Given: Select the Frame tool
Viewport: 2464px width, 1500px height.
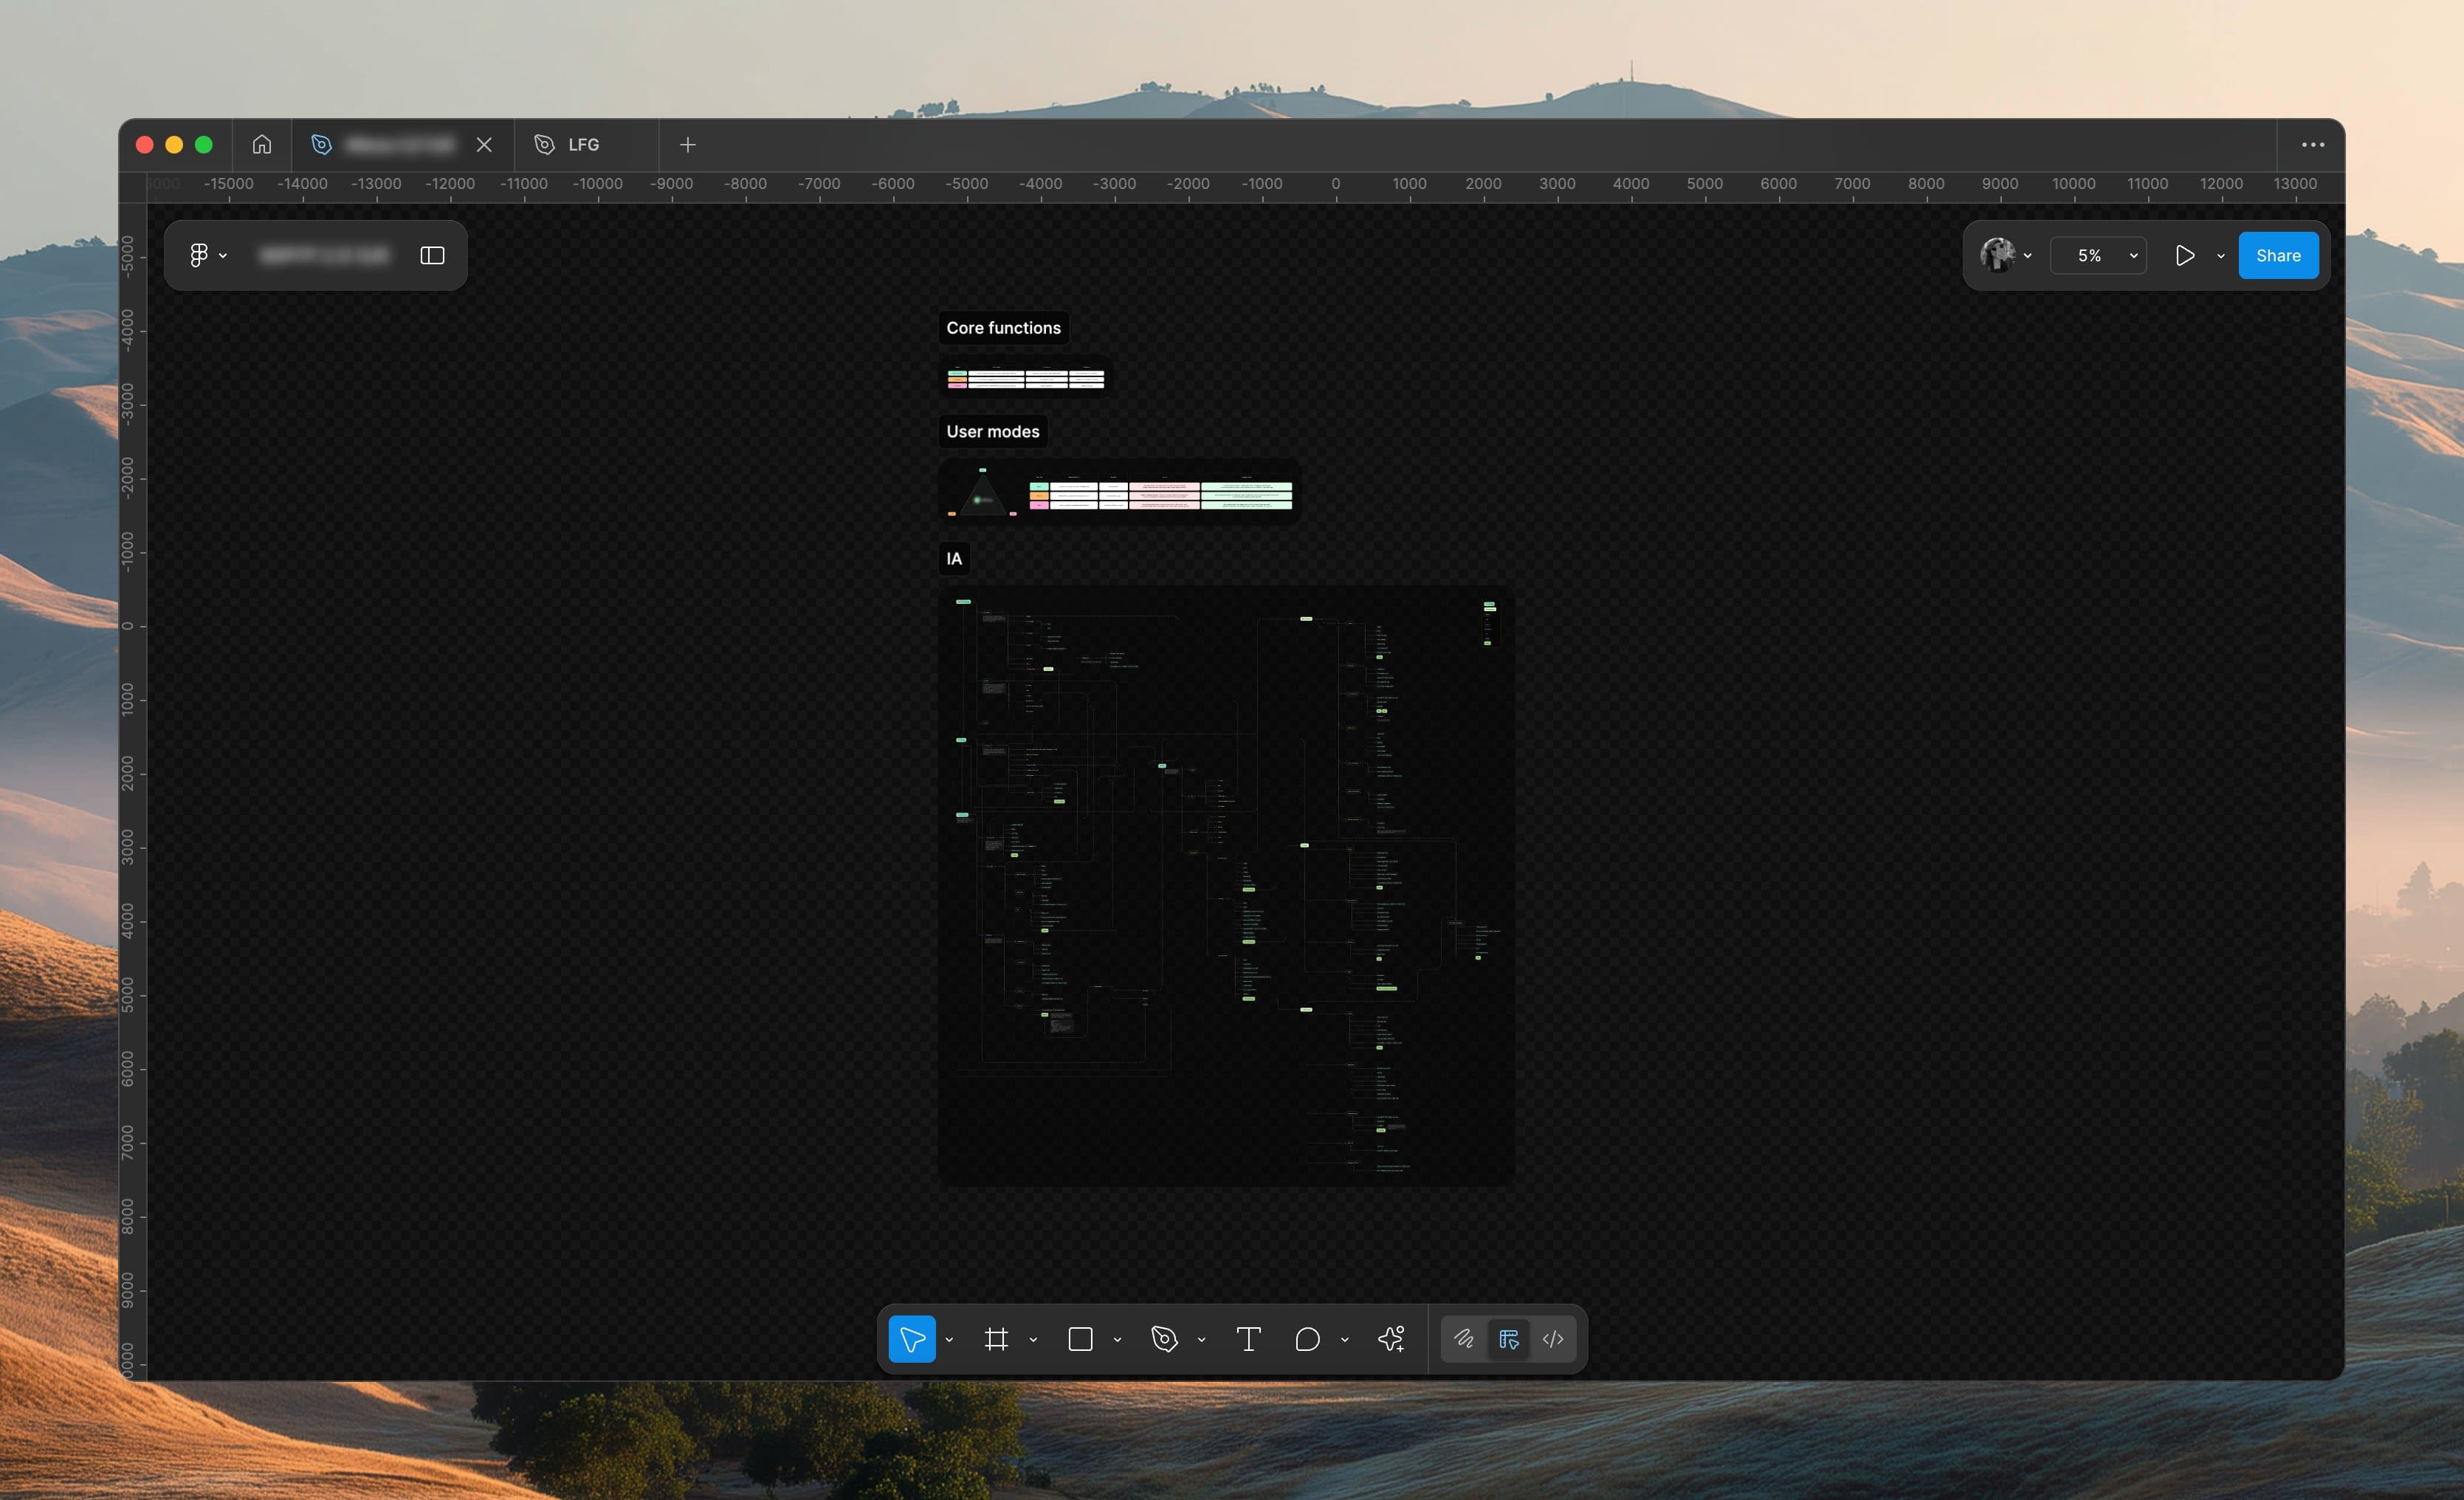Looking at the screenshot, I should [x=996, y=1339].
